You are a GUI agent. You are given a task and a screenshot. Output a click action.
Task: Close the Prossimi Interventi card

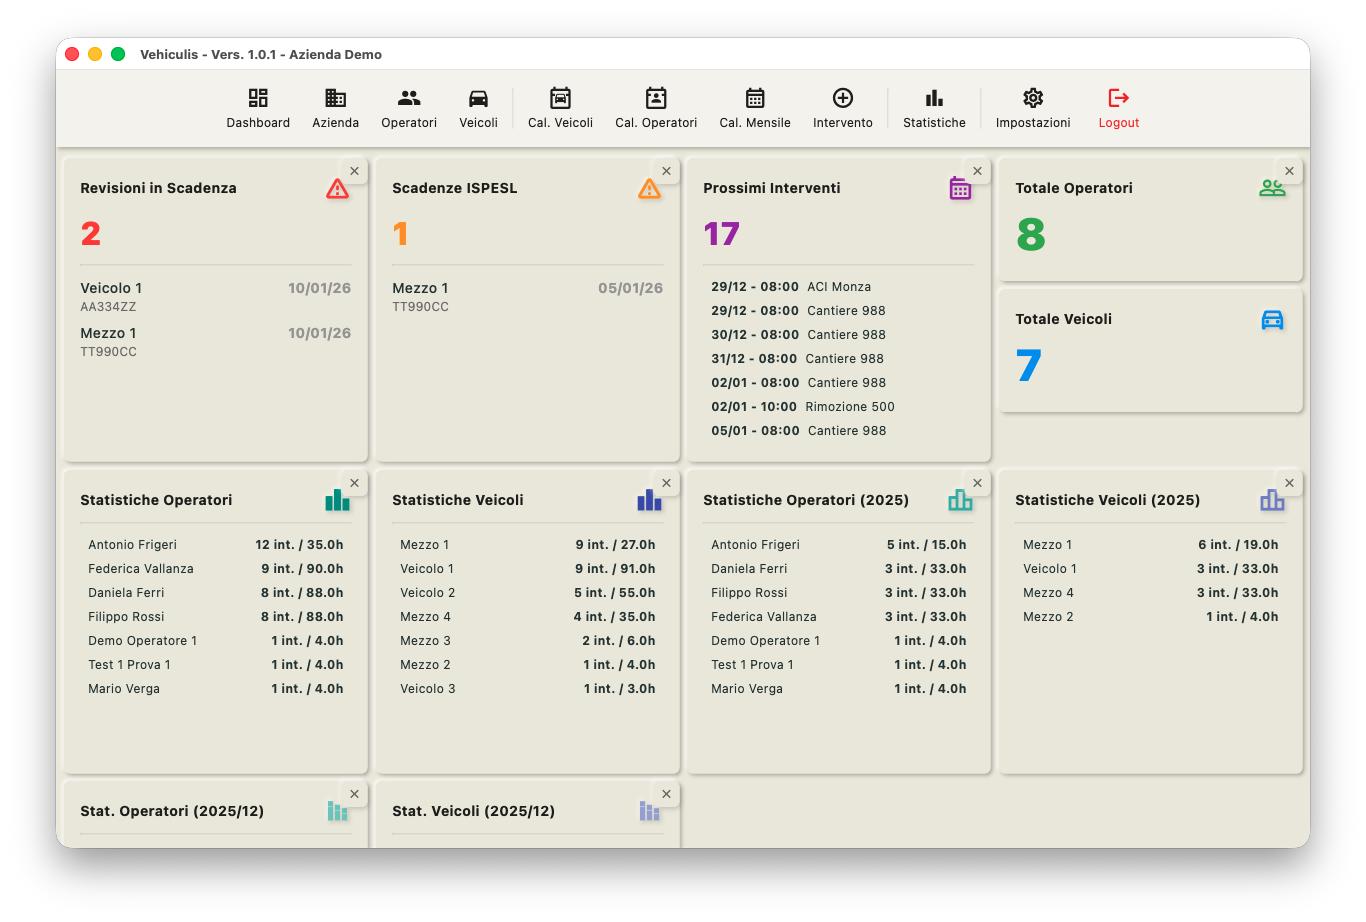click(977, 171)
